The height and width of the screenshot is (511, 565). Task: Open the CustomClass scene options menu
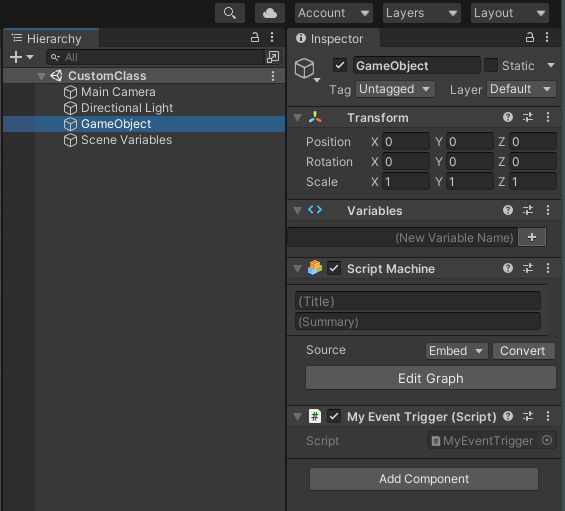coord(273,76)
